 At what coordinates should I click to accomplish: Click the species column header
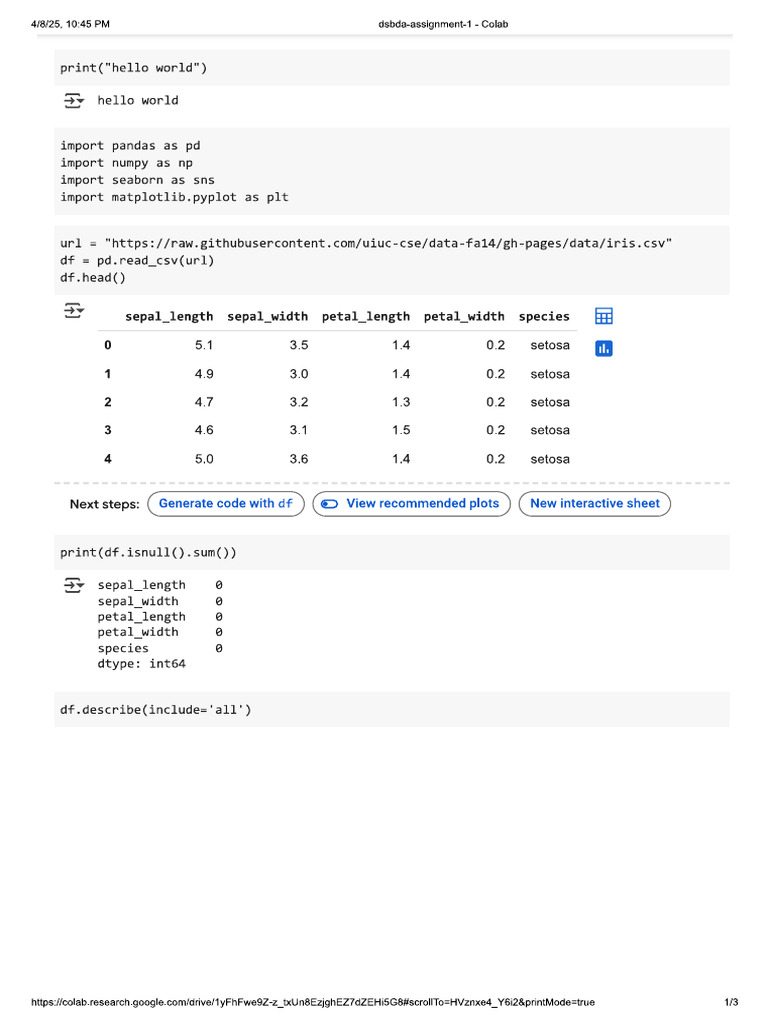tap(543, 316)
